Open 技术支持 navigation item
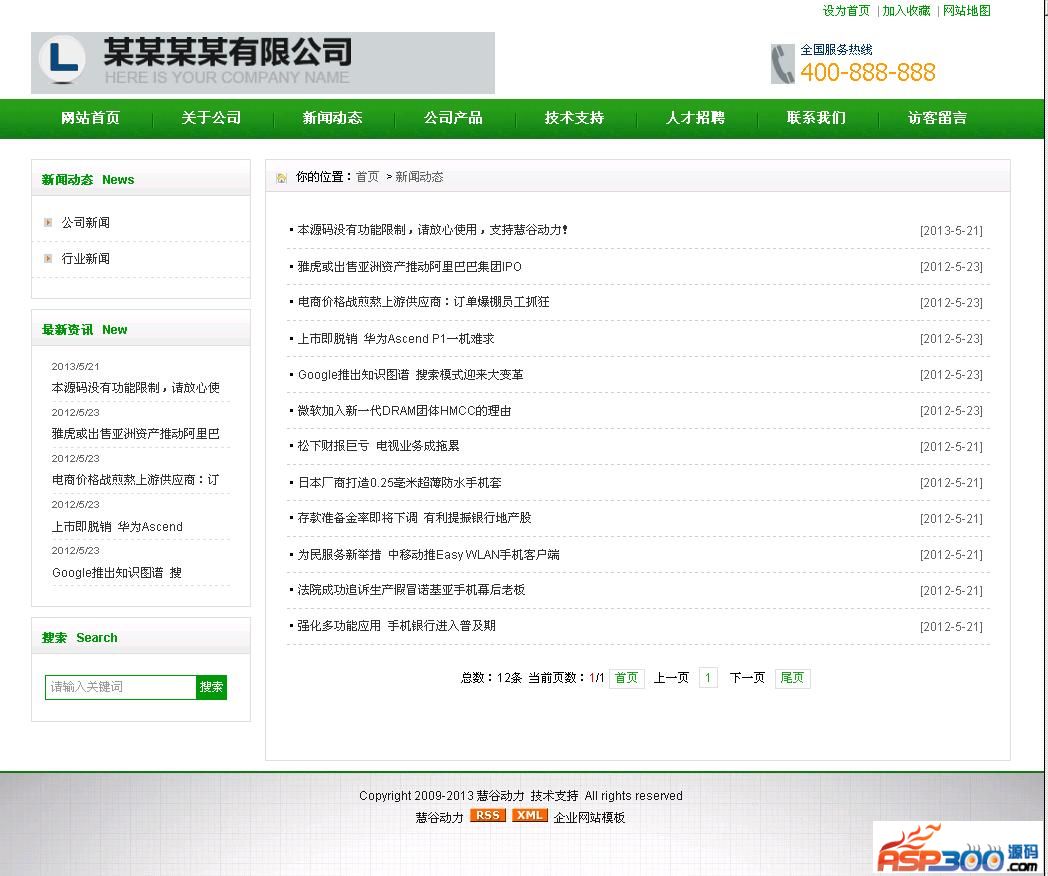This screenshot has width=1048, height=876. coord(574,118)
